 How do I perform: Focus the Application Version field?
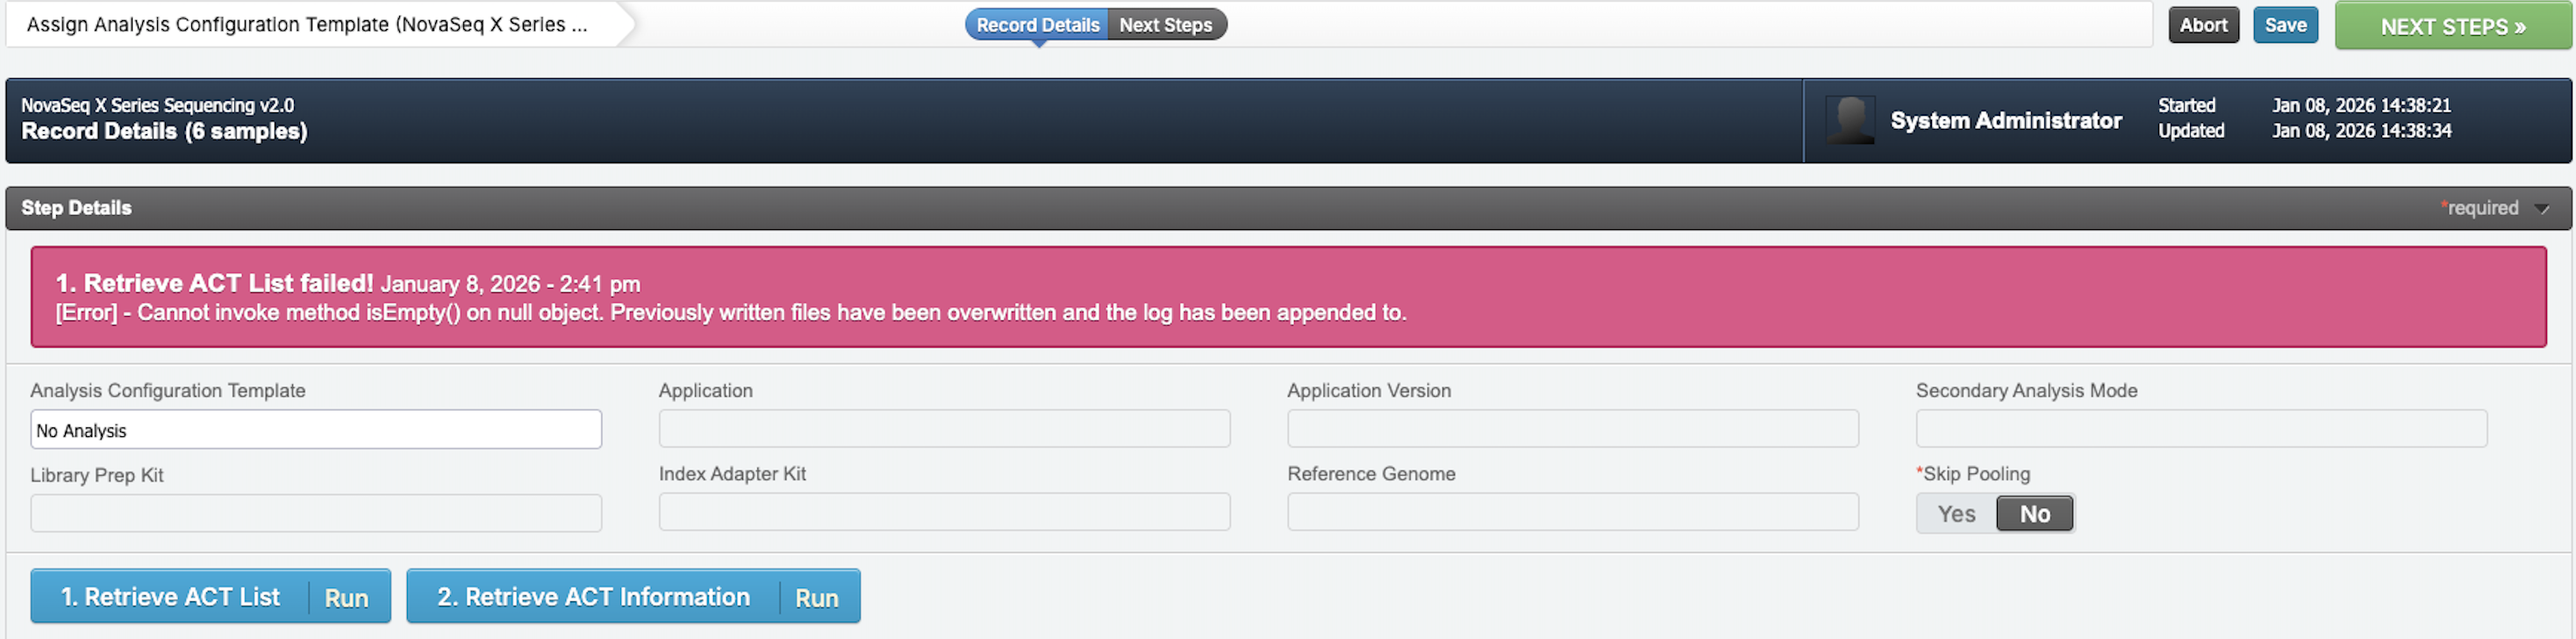click(1572, 429)
